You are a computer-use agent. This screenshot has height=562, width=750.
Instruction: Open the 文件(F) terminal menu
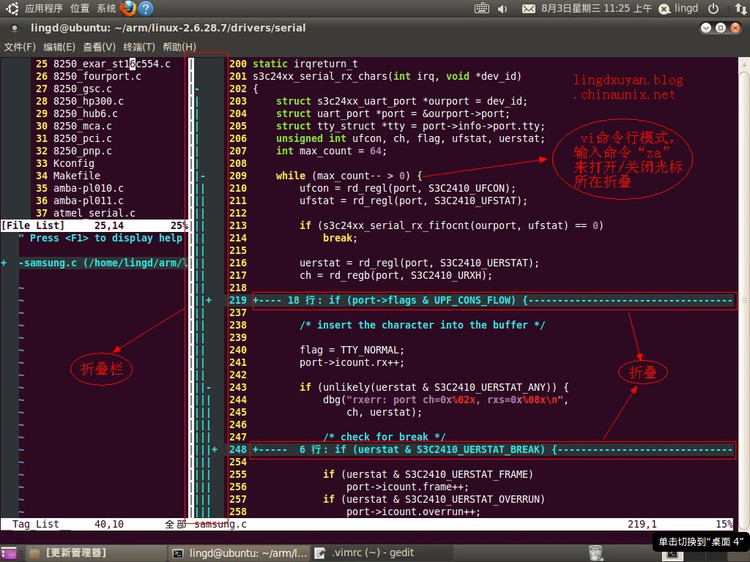point(20,47)
